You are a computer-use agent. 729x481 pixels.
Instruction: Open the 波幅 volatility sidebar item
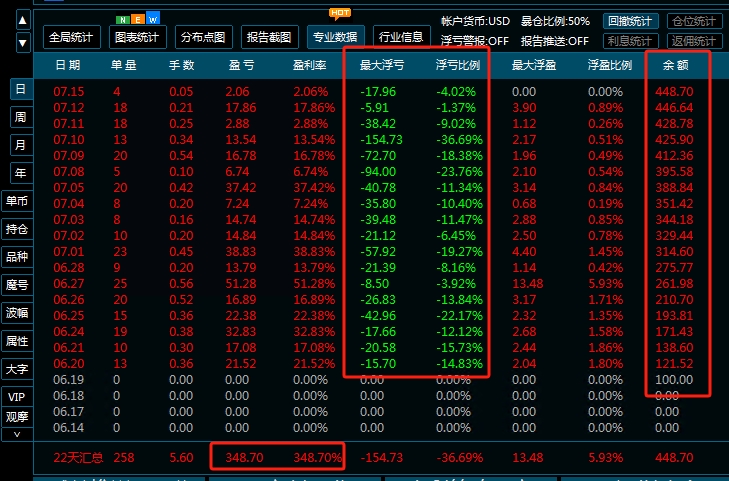tap(17, 313)
